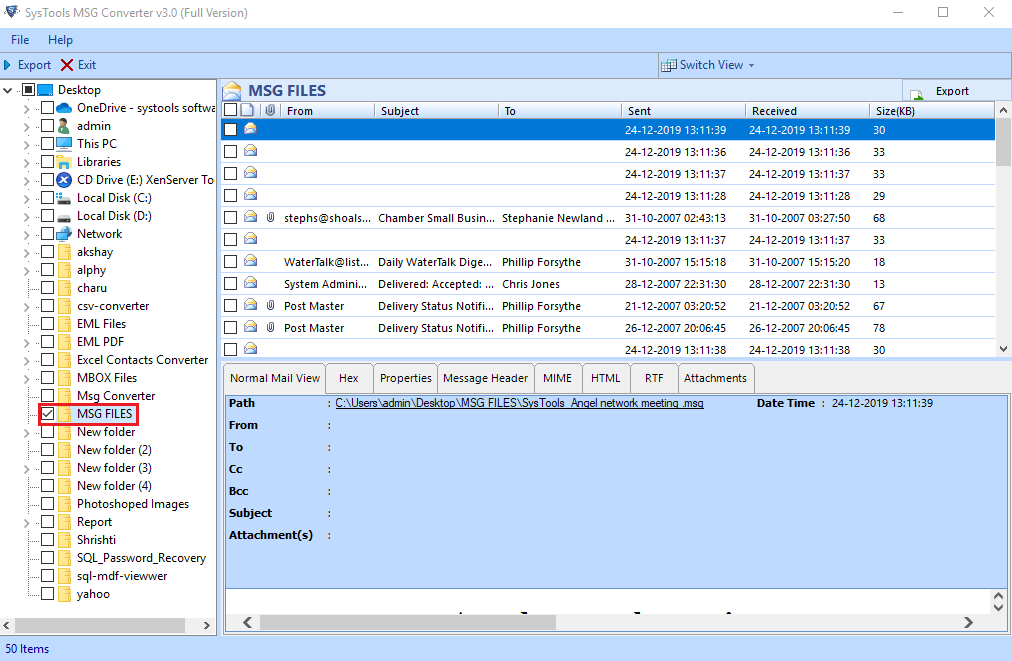Click the SysTools logo in the title bar
The image size is (1012, 661).
[x=13, y=13]
